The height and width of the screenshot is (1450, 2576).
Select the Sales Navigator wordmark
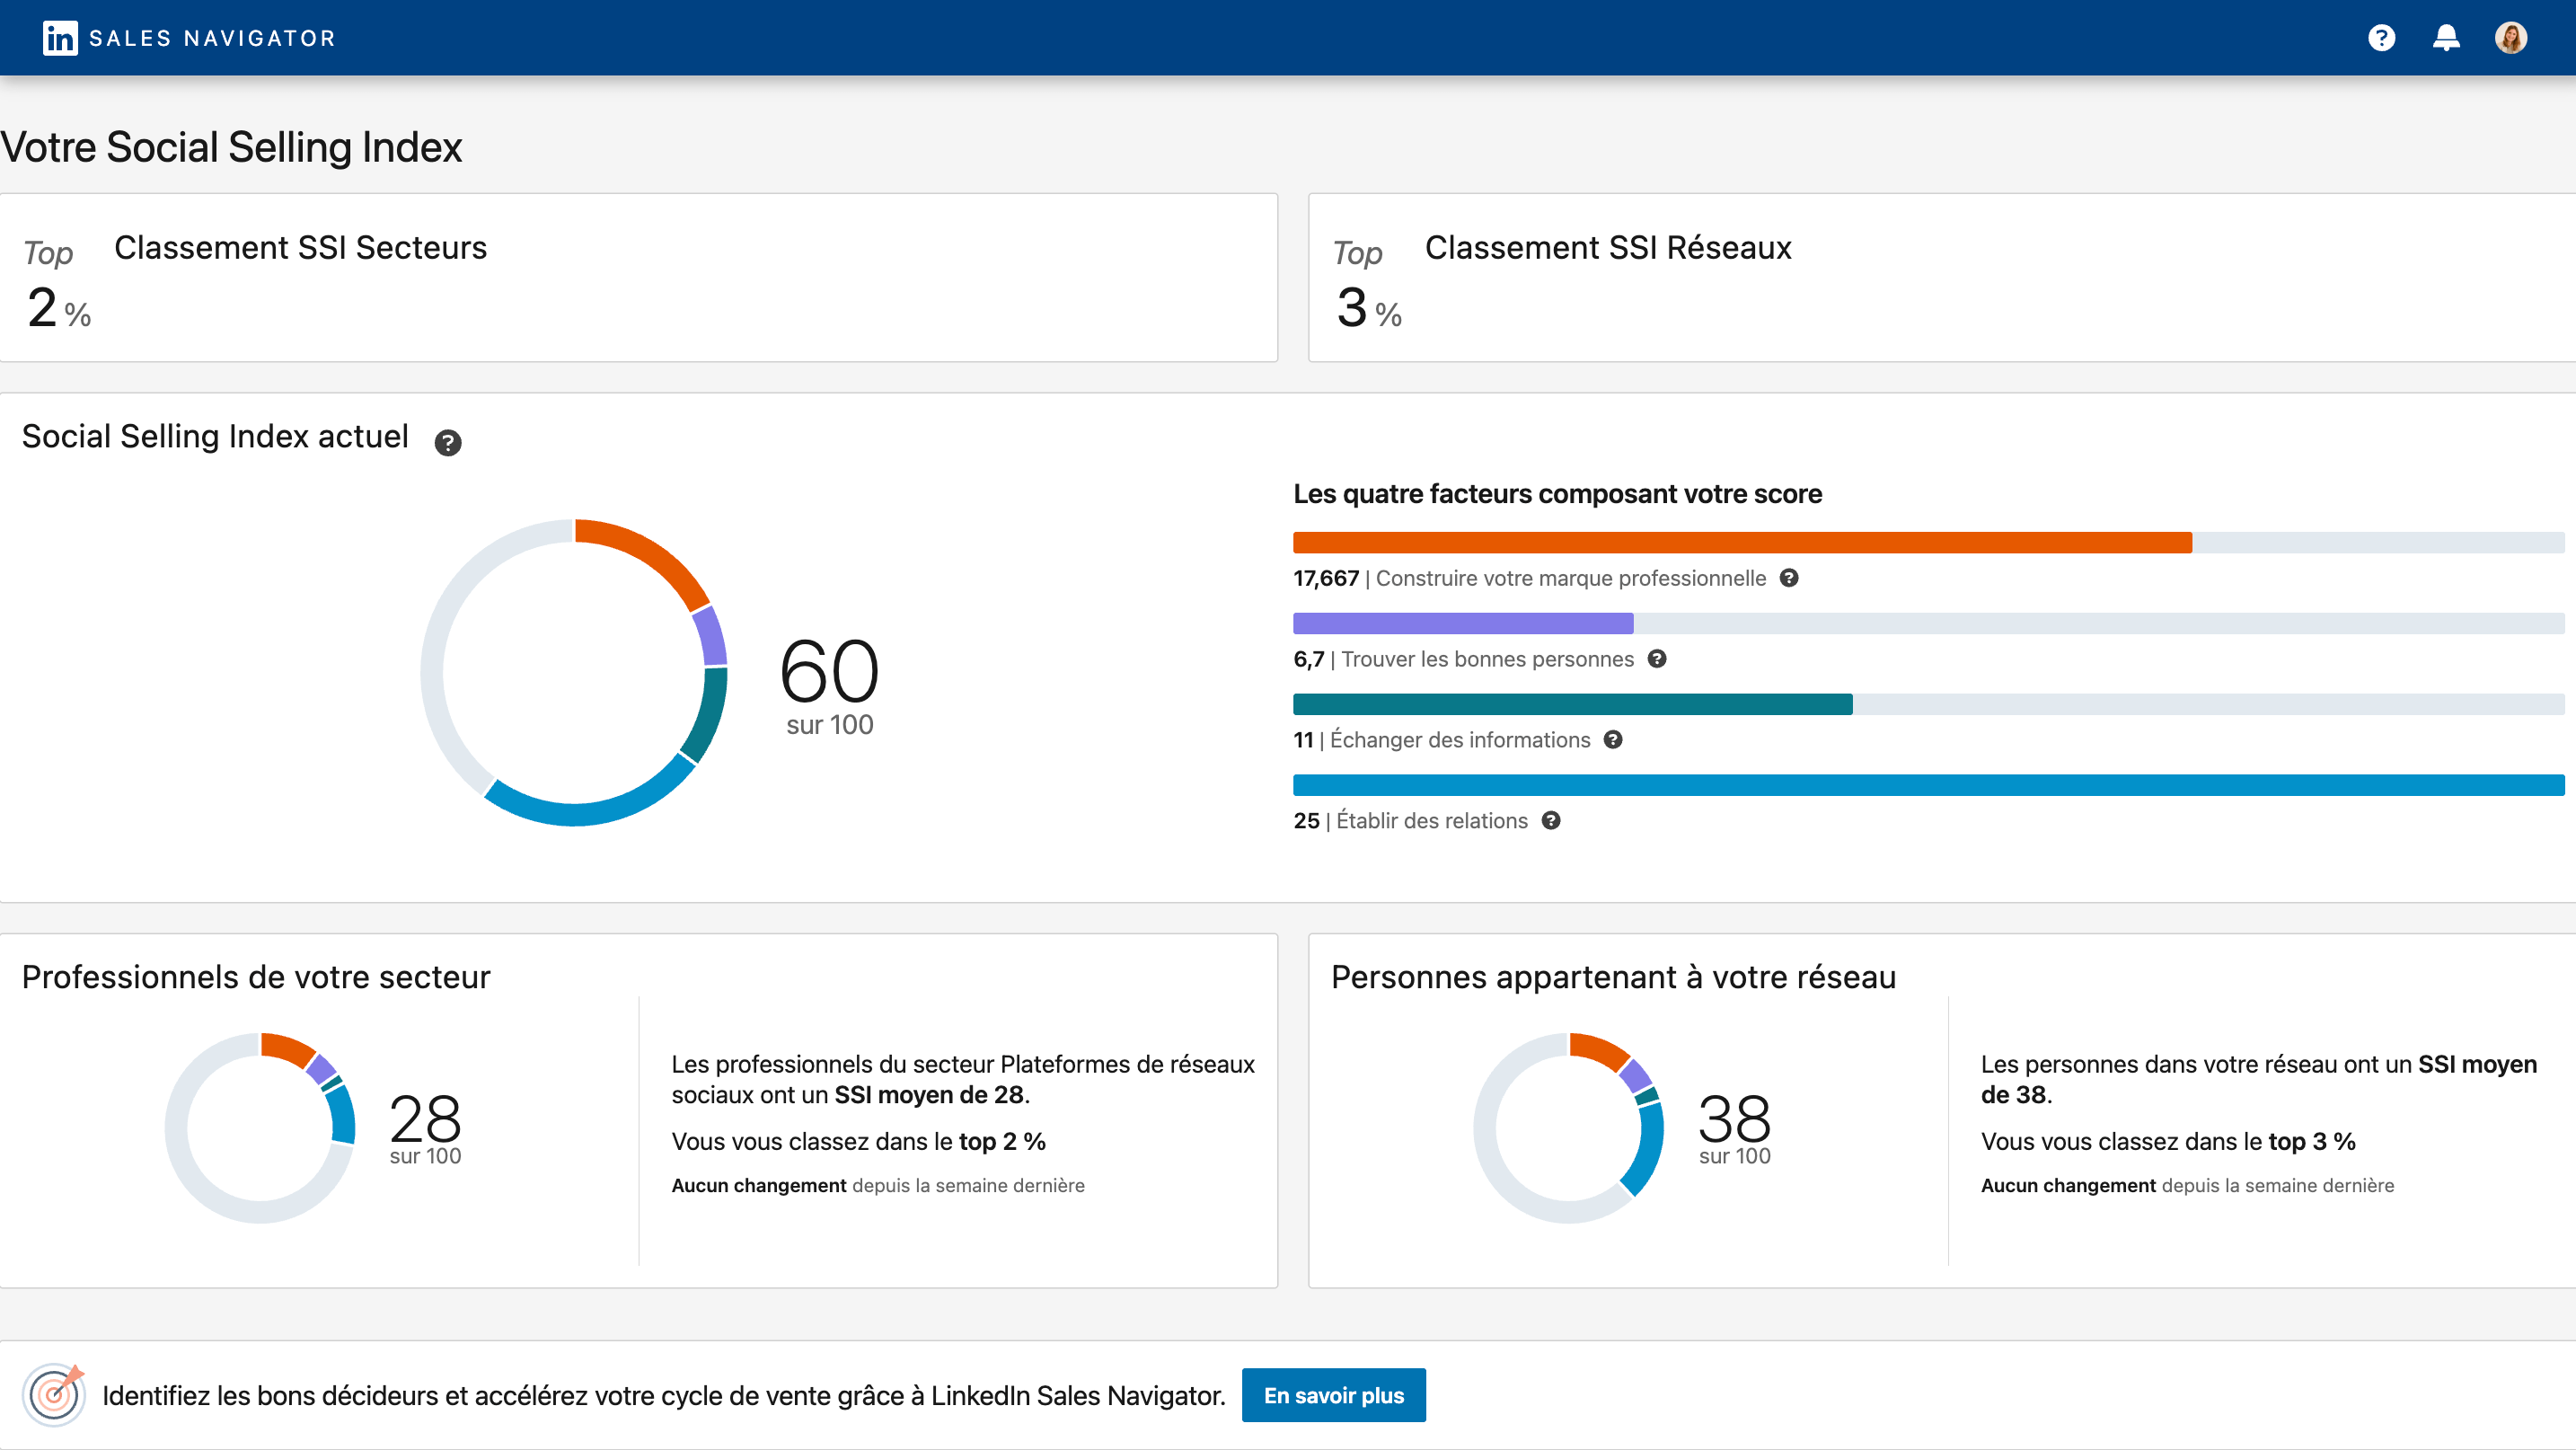(x=211, y=38)
